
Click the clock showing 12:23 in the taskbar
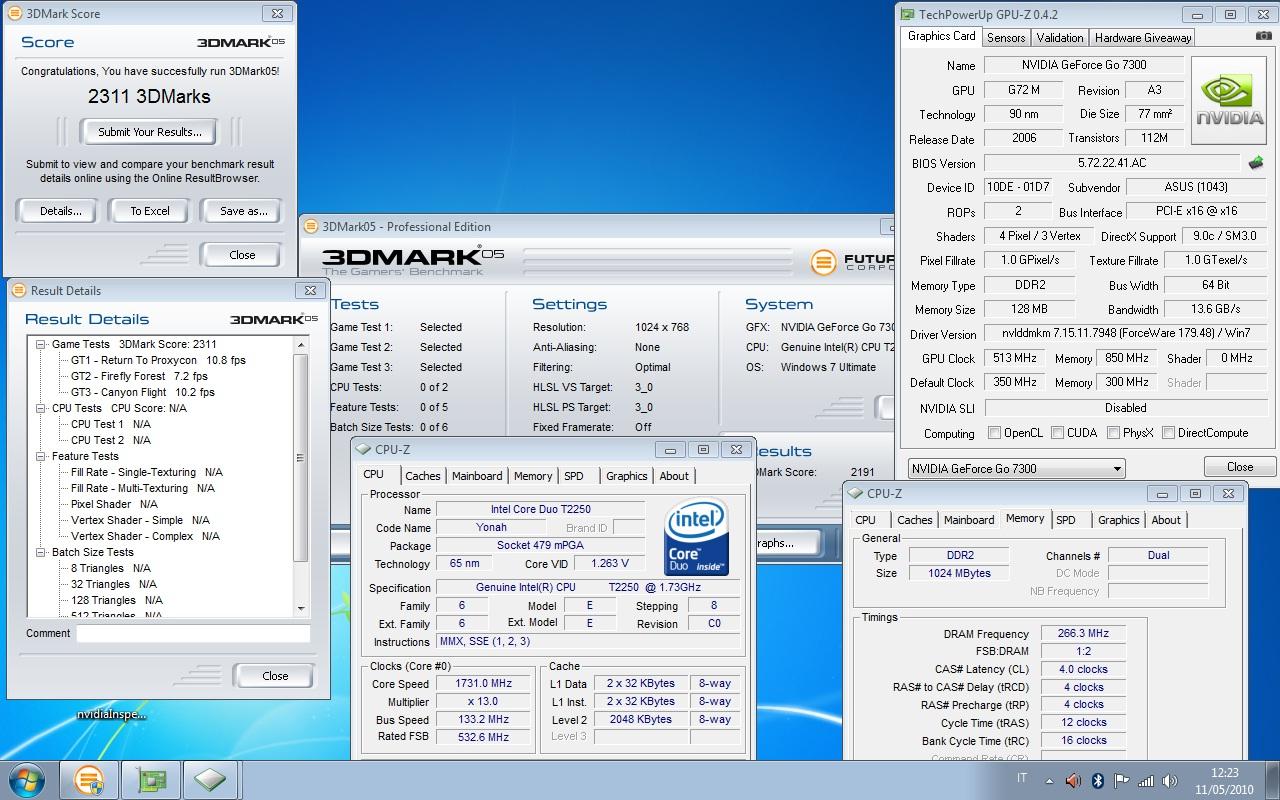[1225, 772]
